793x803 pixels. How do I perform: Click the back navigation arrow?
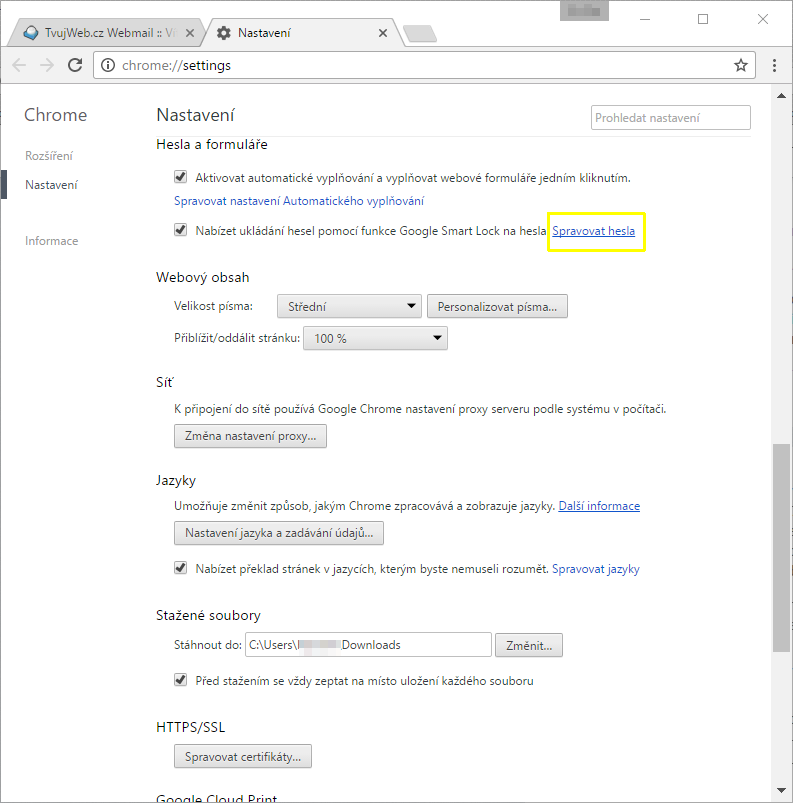point(19,65)
